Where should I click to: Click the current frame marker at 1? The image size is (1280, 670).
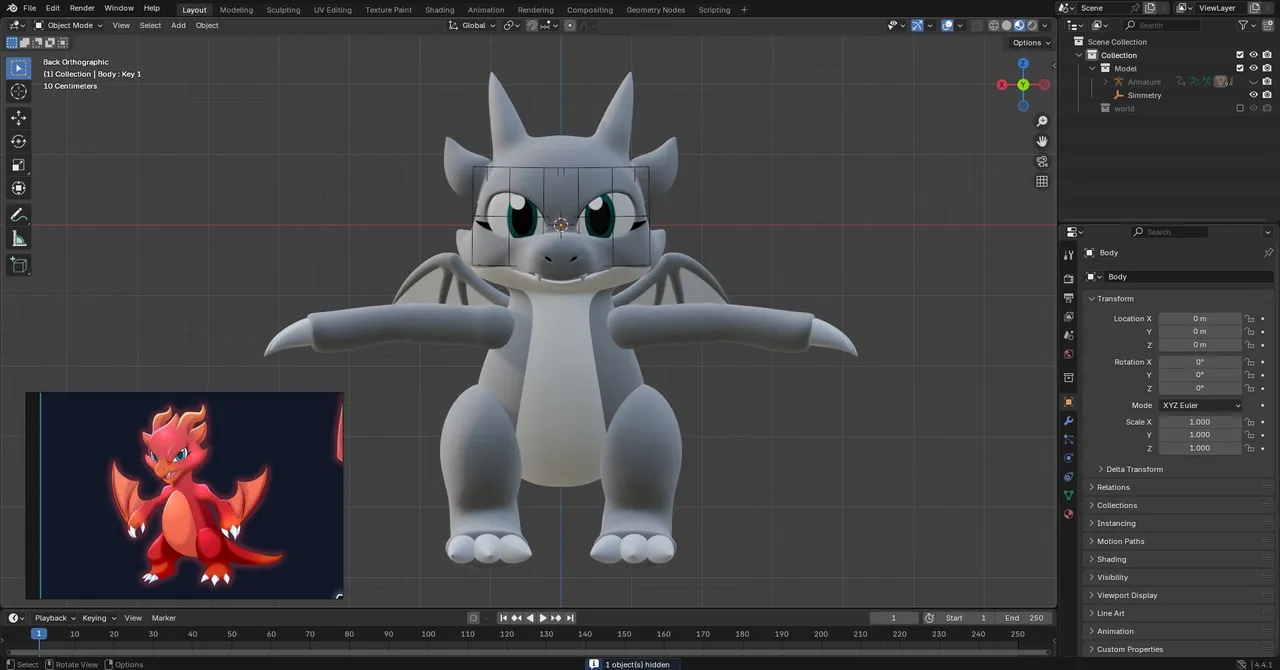39,634
